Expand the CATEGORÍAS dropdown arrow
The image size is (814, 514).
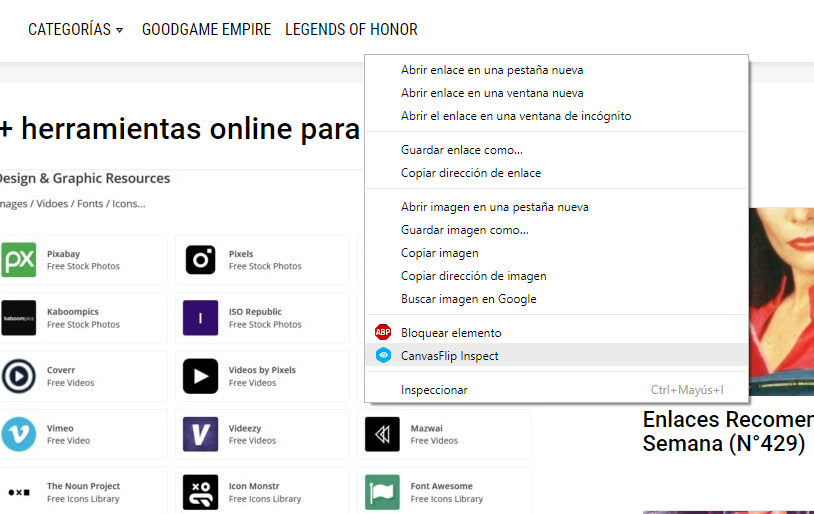[119, 30]
